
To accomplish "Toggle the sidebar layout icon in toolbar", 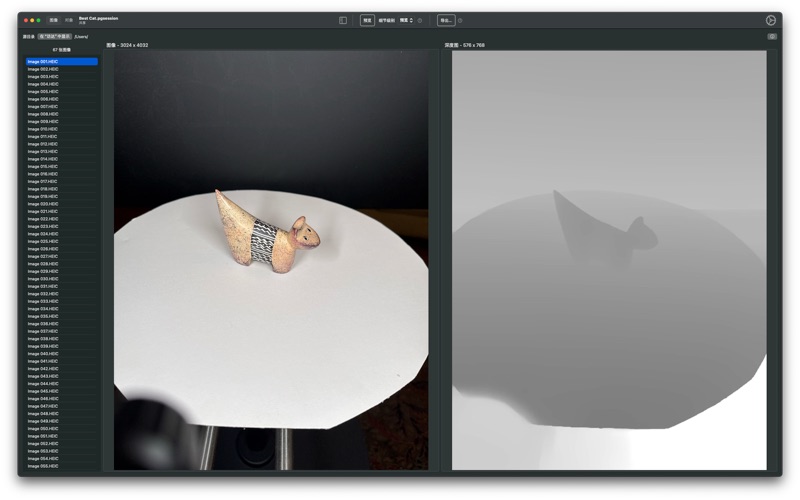I will 343,20.
